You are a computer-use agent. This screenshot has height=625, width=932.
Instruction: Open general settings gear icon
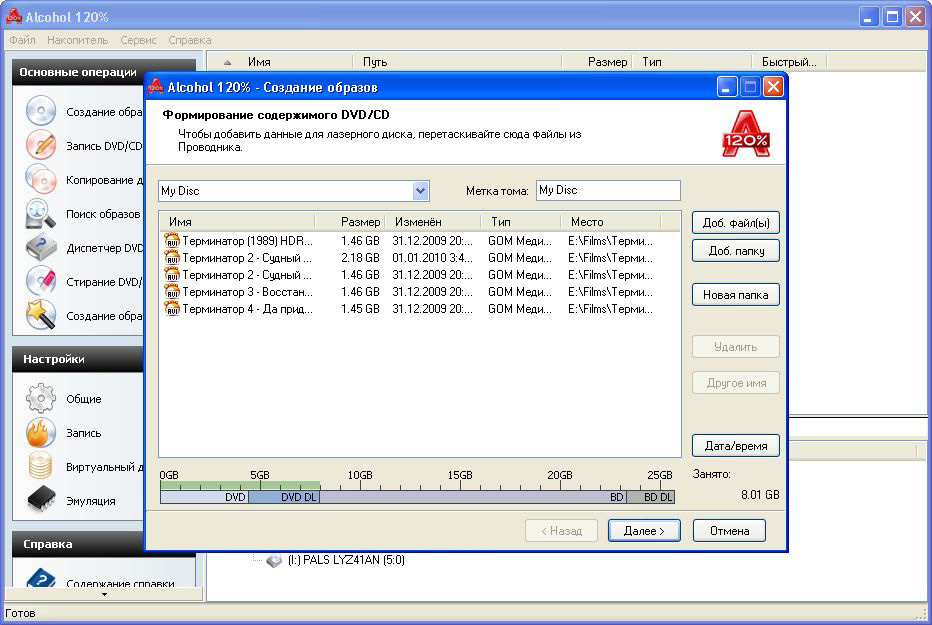pos(40,398)
